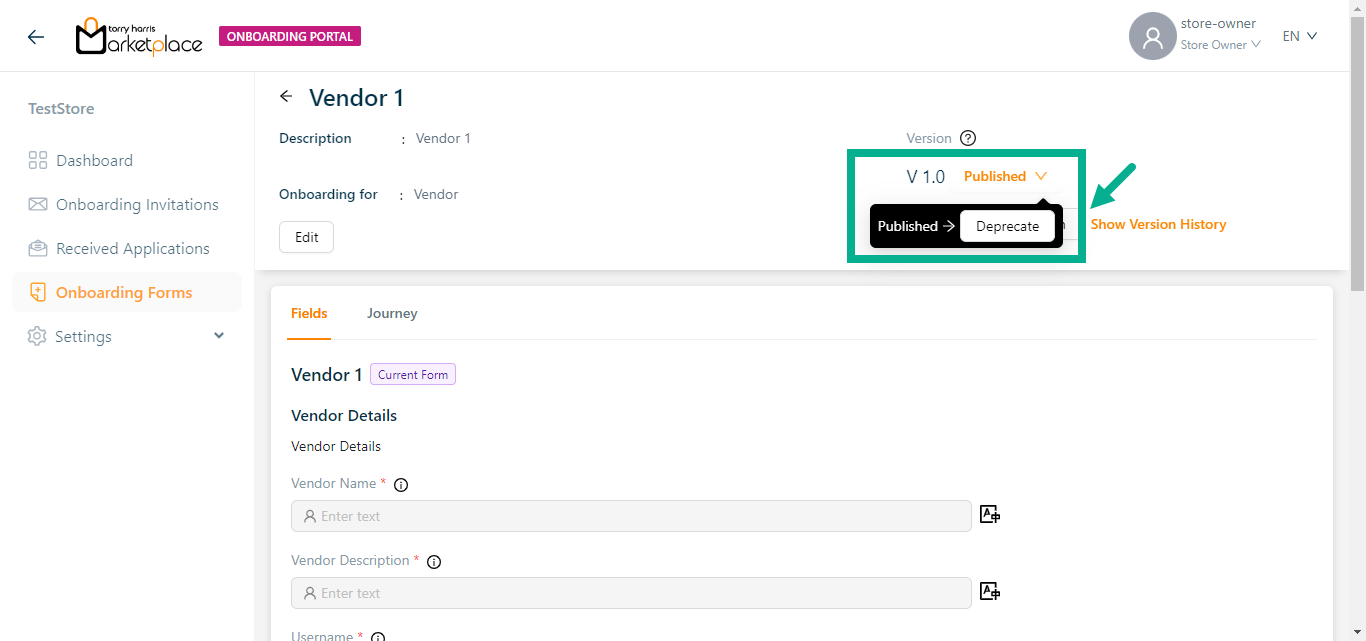Click the top-left header back arrow
This screenshot has height=641, width=1366.
click(36, 37)
